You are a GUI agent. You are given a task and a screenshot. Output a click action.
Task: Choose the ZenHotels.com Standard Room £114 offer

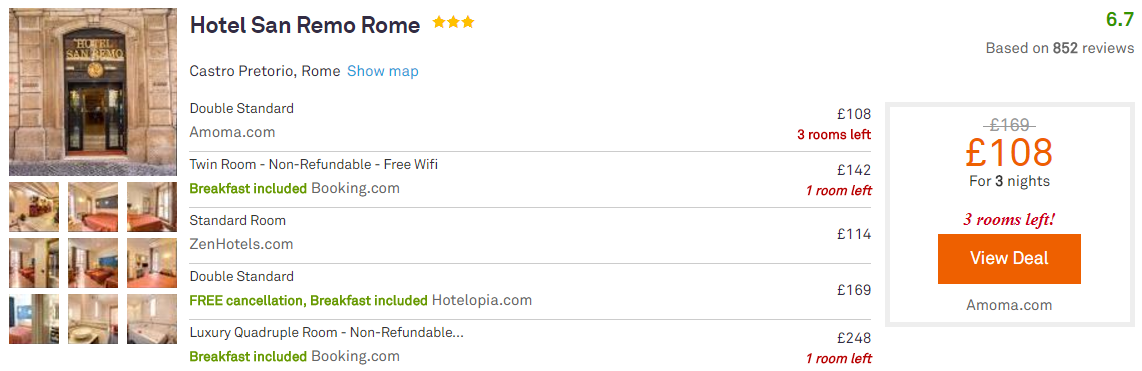[530, 233]
